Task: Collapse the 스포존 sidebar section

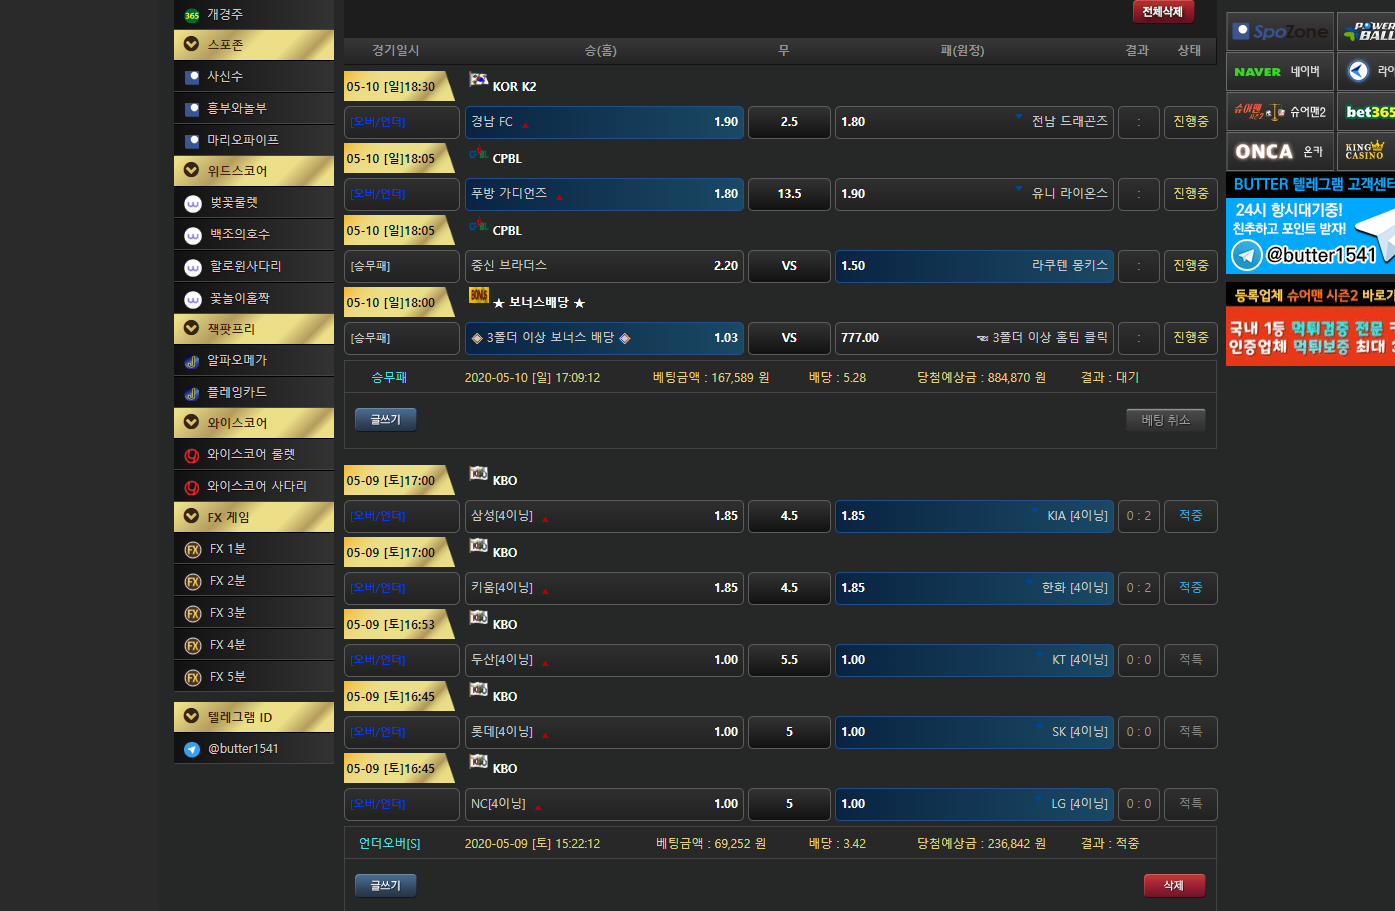Action: 192,44
